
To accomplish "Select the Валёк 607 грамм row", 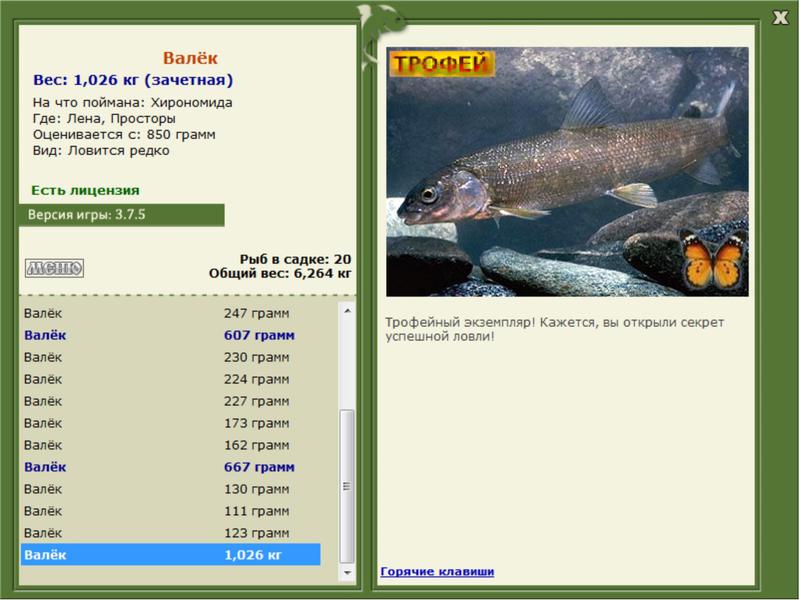I will pyautogui.click(x=170, y=335).
